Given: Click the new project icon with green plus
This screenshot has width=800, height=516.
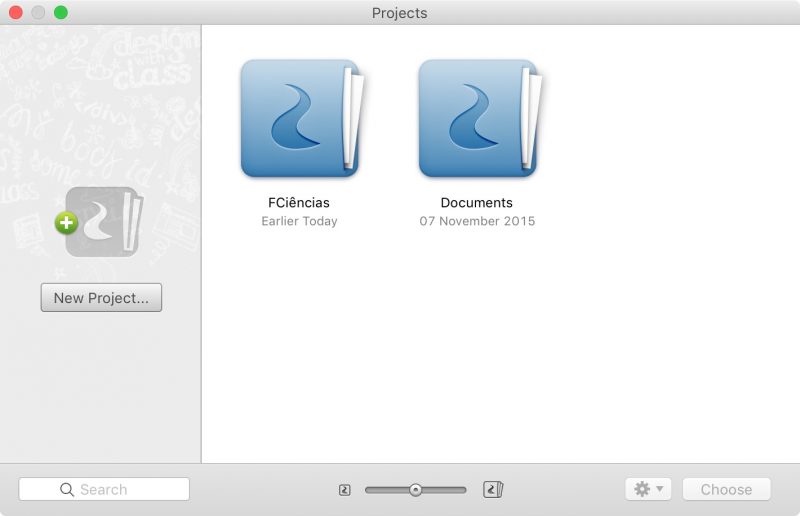Looking at the screenshot, I should [99, 222].
